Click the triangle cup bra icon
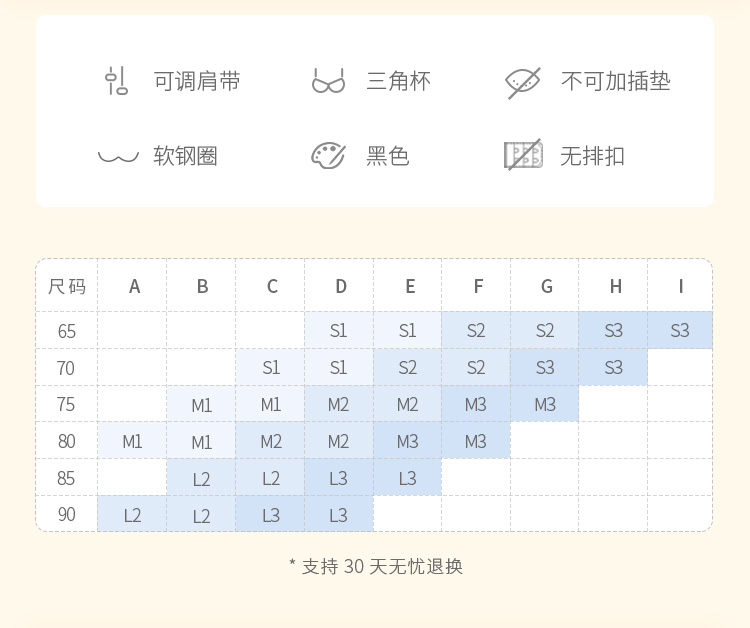The image size is (750, 628). pyautogui.click(x=328, y=80)
